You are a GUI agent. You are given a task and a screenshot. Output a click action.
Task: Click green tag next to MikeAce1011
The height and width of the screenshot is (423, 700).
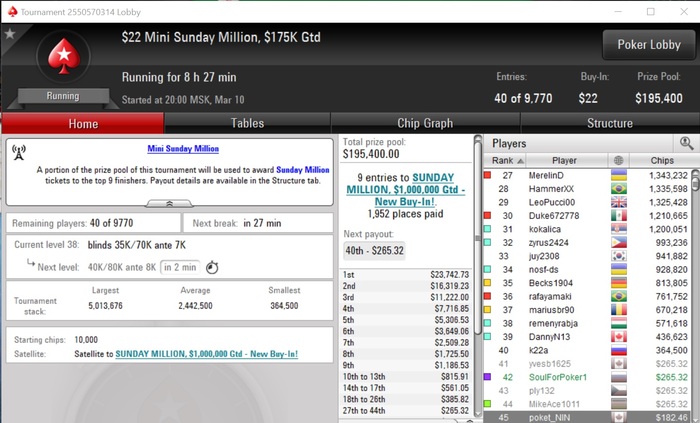click(488, 404)
